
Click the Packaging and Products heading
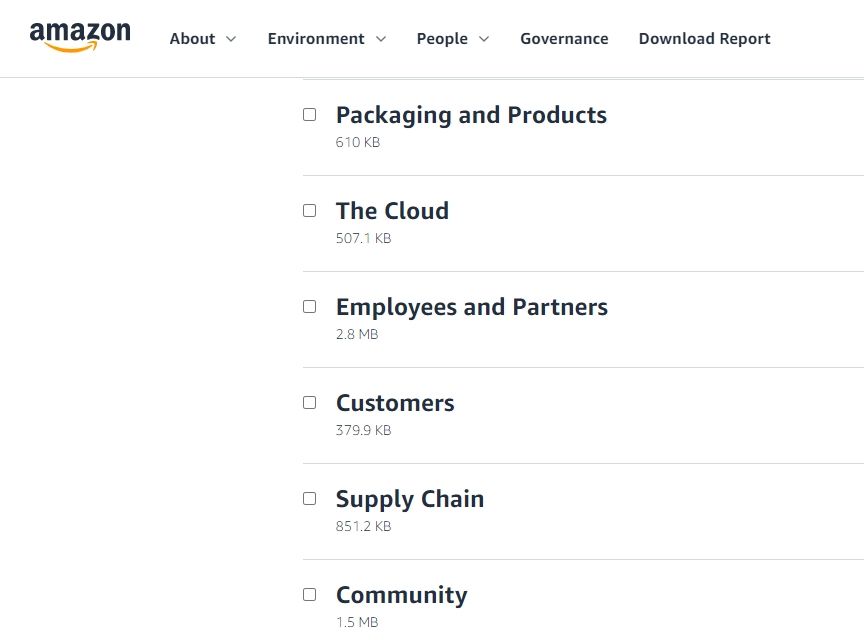pyautogui.click(x=471, y=115)
